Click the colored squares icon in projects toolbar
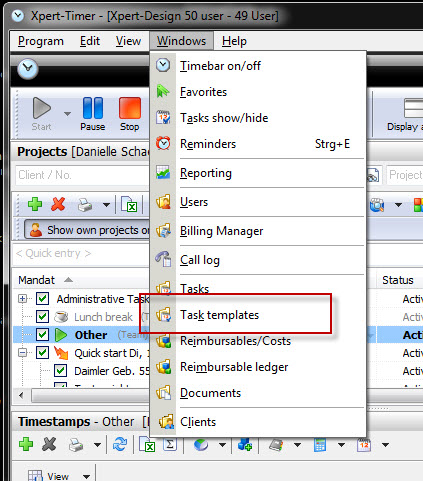 click(x=418, y=205)
